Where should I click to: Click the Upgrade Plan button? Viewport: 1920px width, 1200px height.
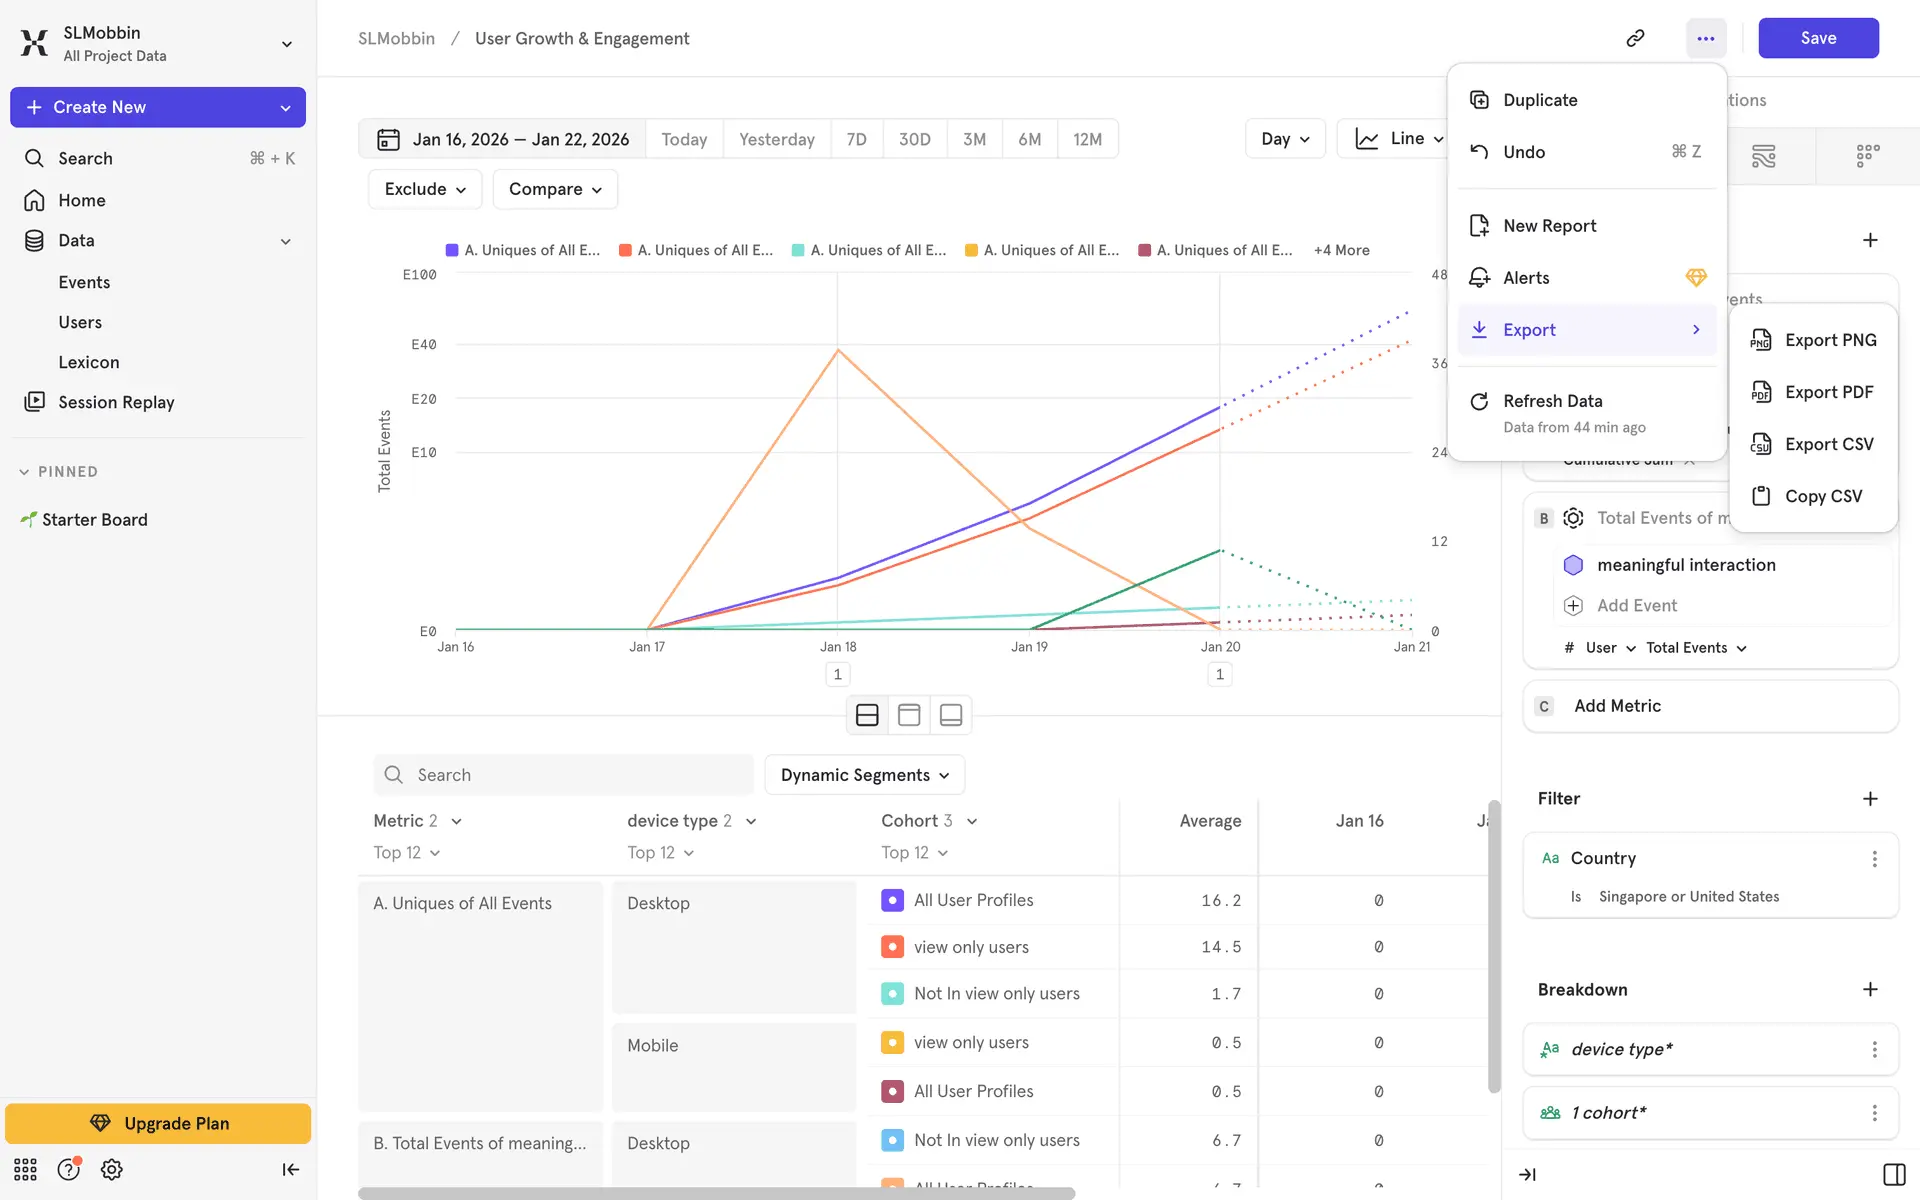tap(158, 1123)
